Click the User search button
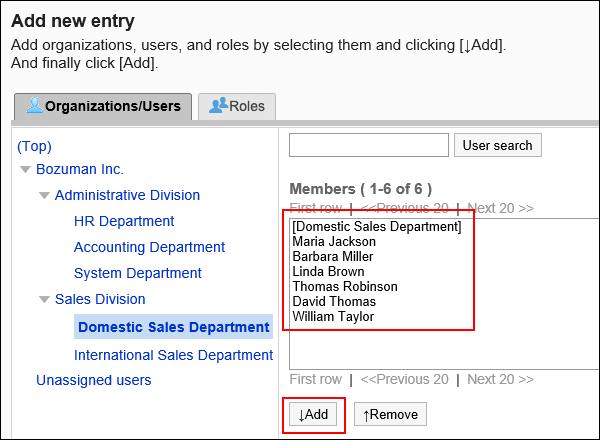This screenshot has width=600, height=440. tap(498, 145)
